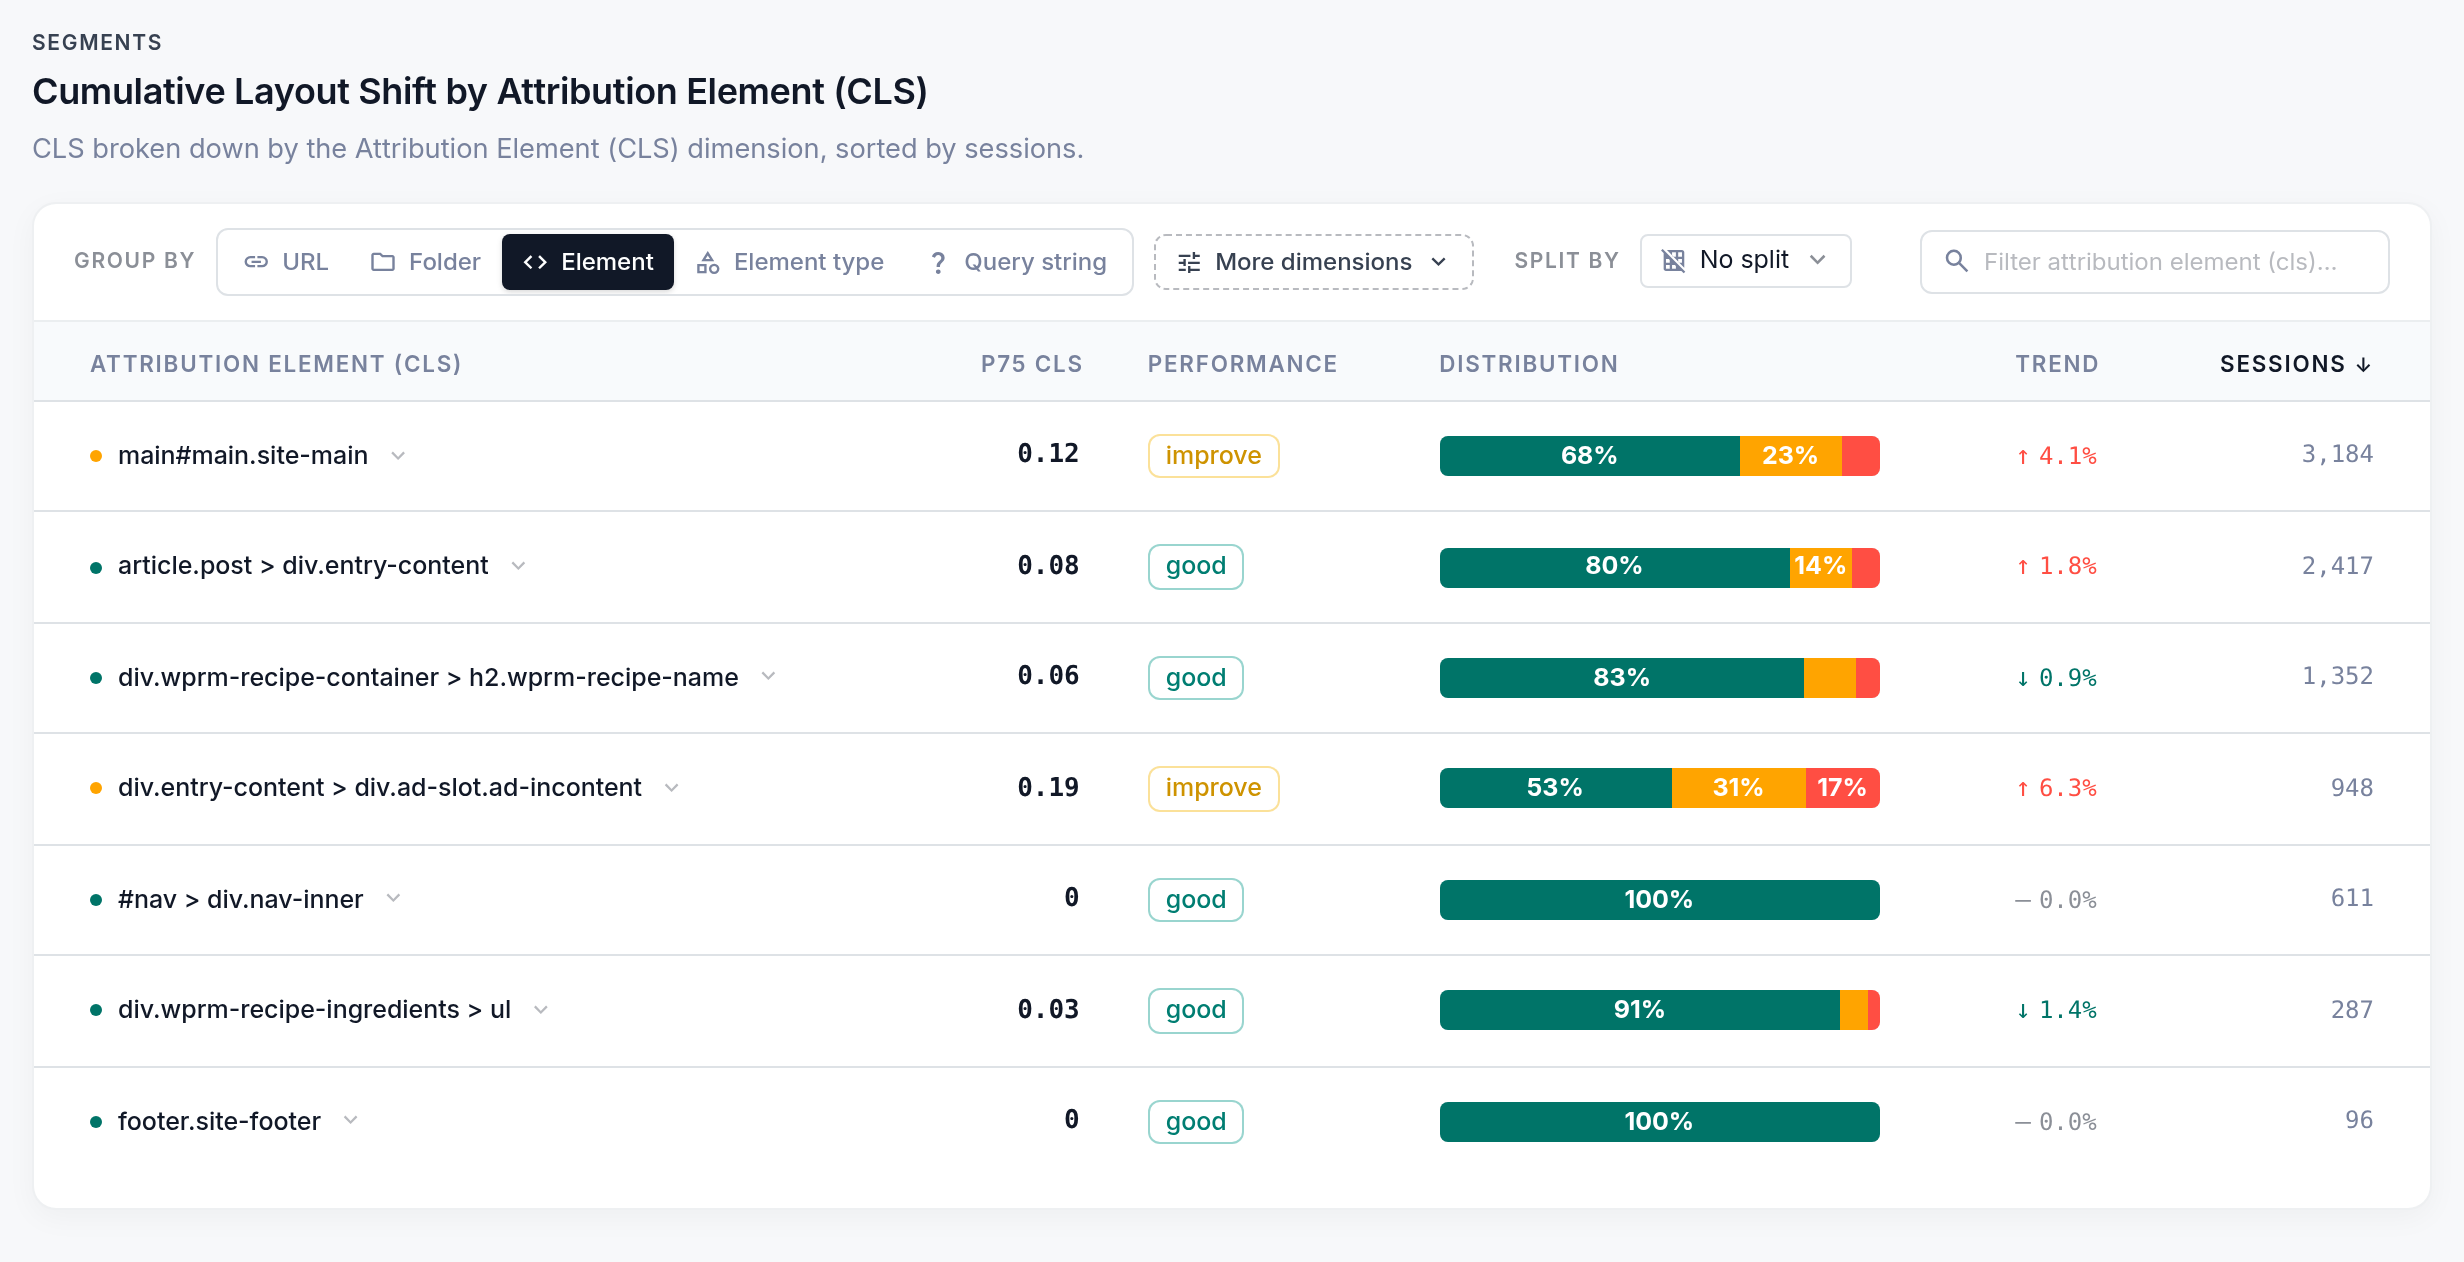Expand the div.ad-slot.ad-incontent row chevron
The image size is (2464, 1262).
(672, 788)
